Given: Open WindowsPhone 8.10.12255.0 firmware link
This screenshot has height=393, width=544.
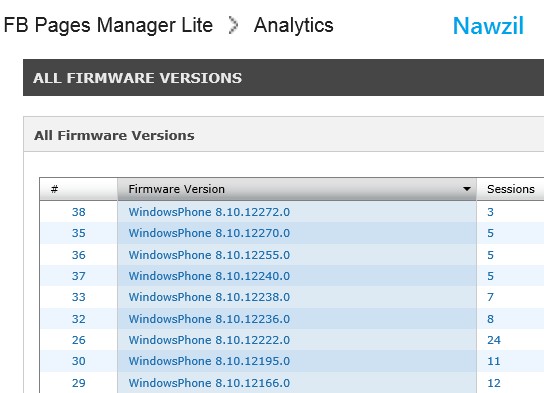Looking at the screenshot, I should coord(209,255).
